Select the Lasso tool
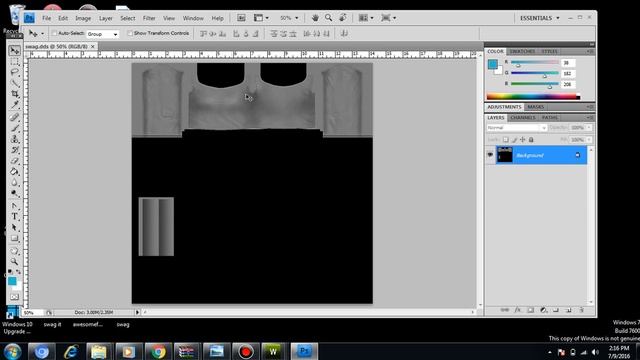 point(15,72)
